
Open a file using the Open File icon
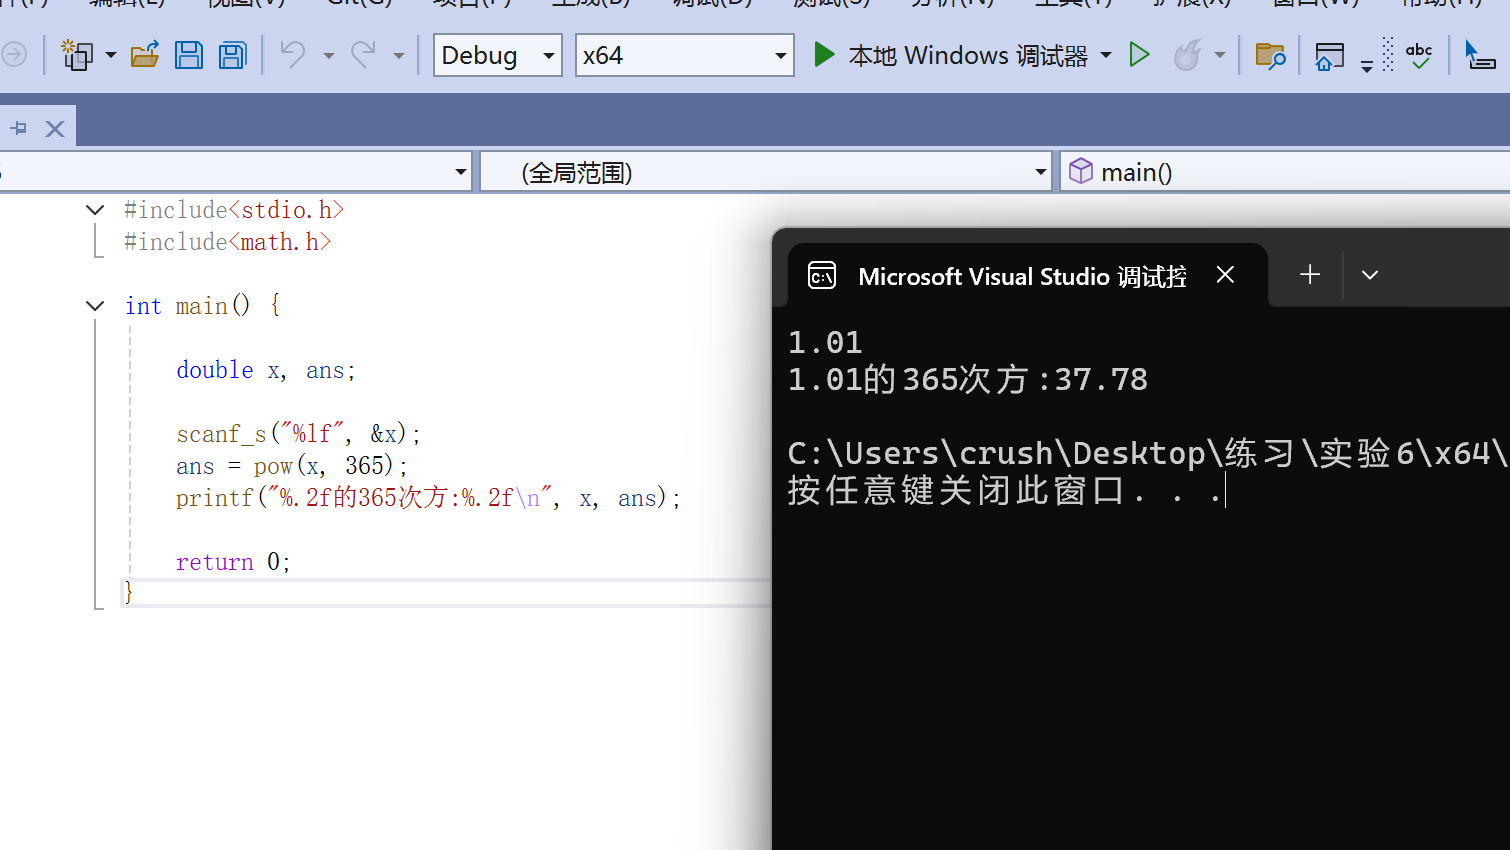[x=145, y=55]
